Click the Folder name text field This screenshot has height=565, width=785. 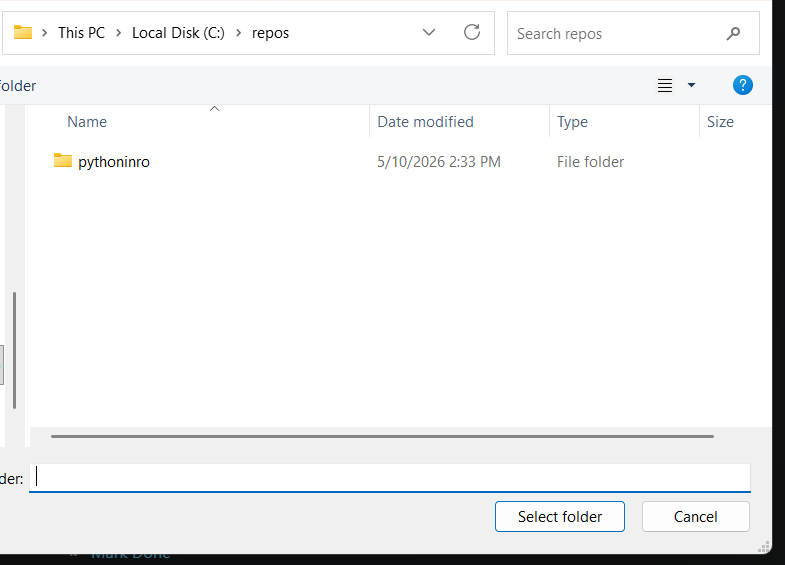389,477
